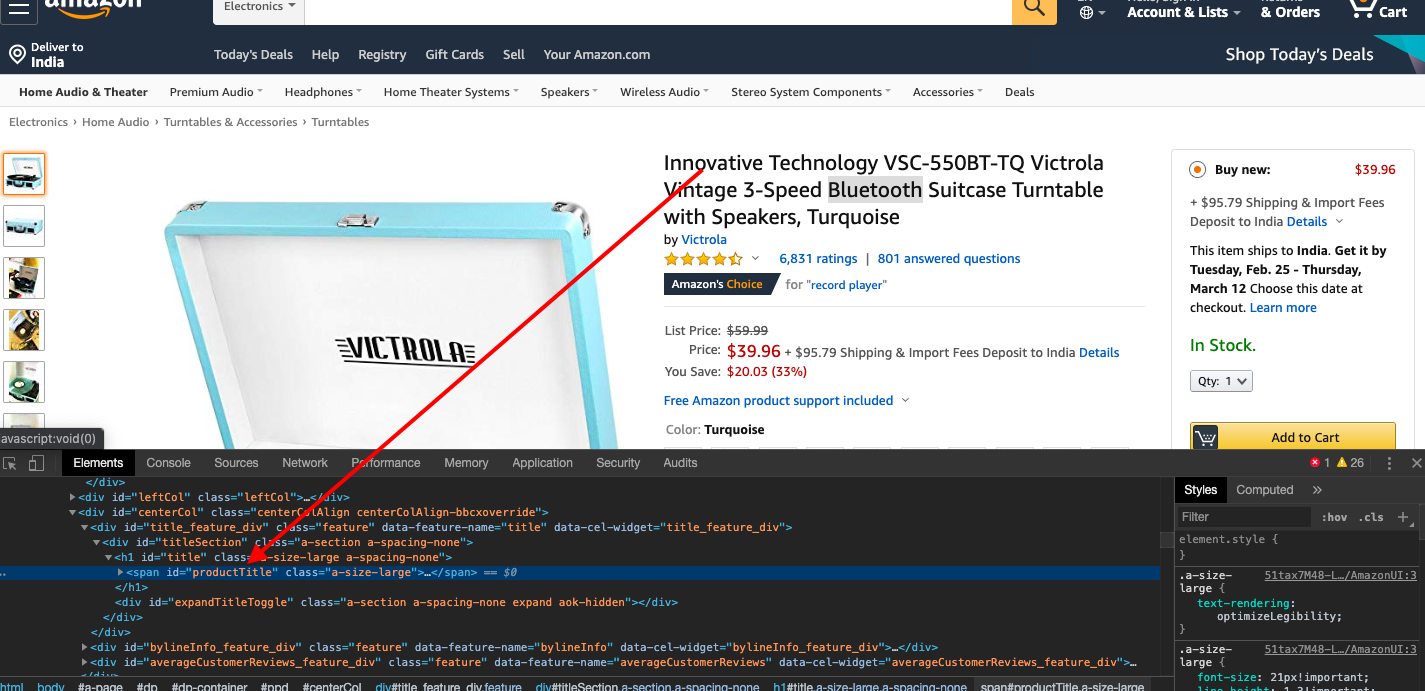1425x691 pixels.
Task: Switch to the Console tab in DevTools
Action: [167, 463]
